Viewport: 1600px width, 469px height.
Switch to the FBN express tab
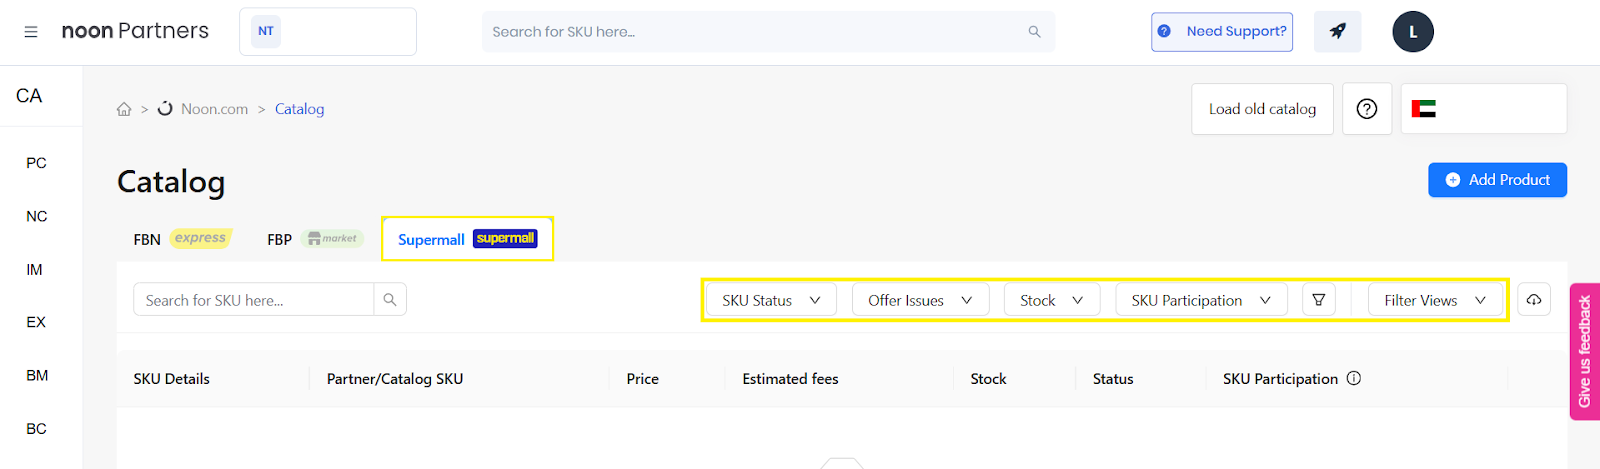[182, 239]
